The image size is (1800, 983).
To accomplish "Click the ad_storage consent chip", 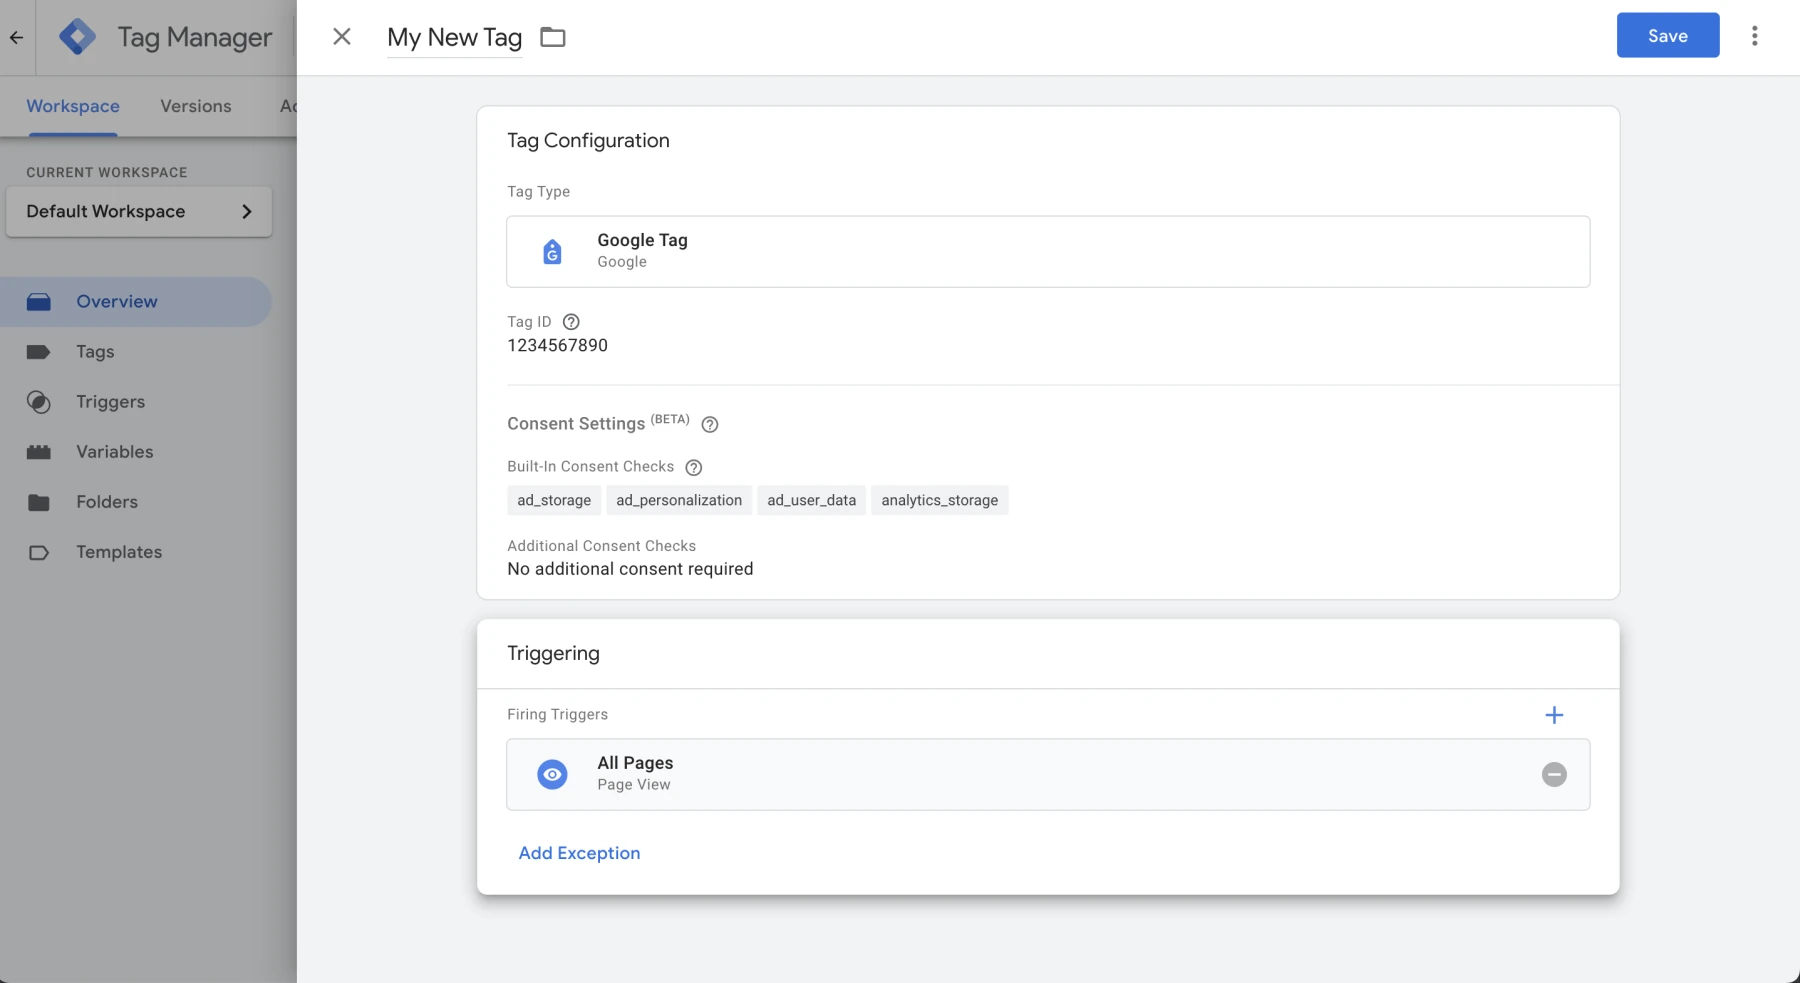I will point(554,500).
